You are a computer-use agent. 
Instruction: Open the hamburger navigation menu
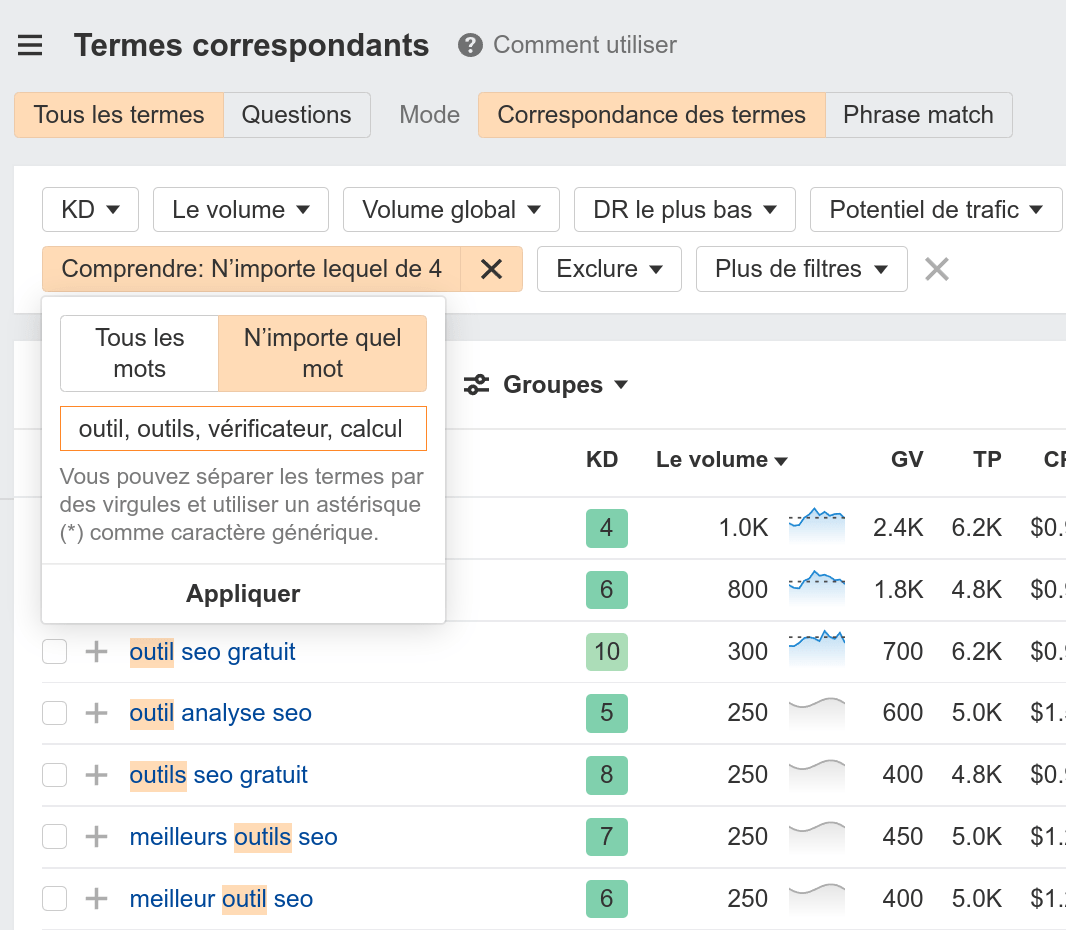30,44
